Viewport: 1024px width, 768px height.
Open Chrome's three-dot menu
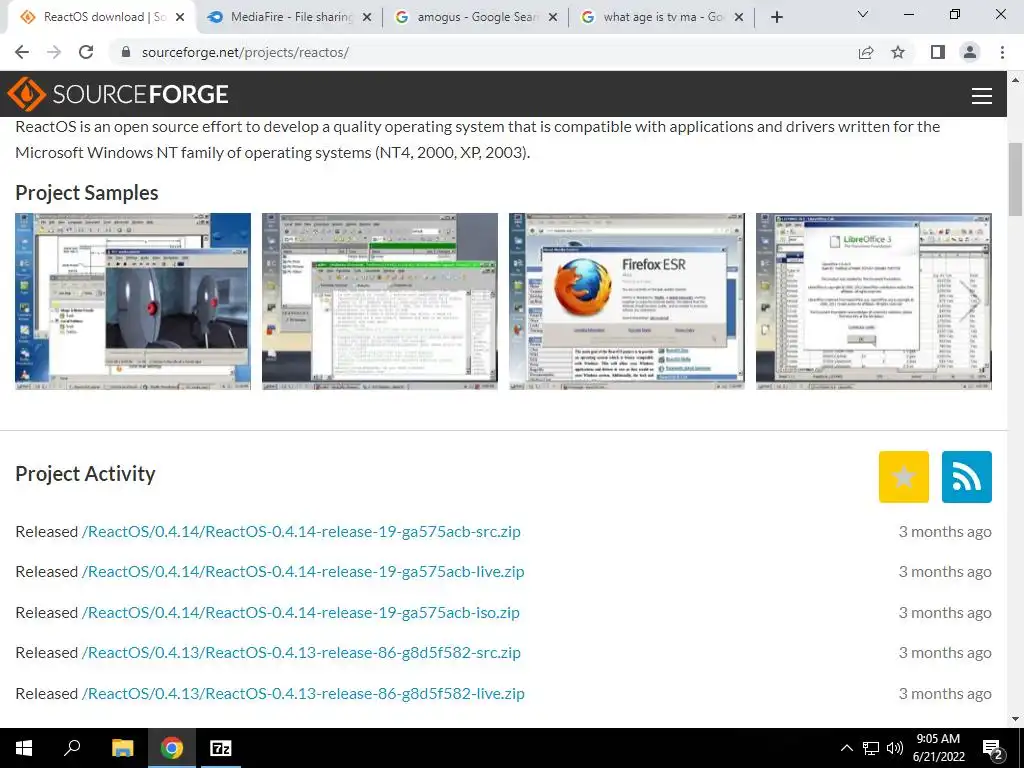click(x=1002, y=52)
